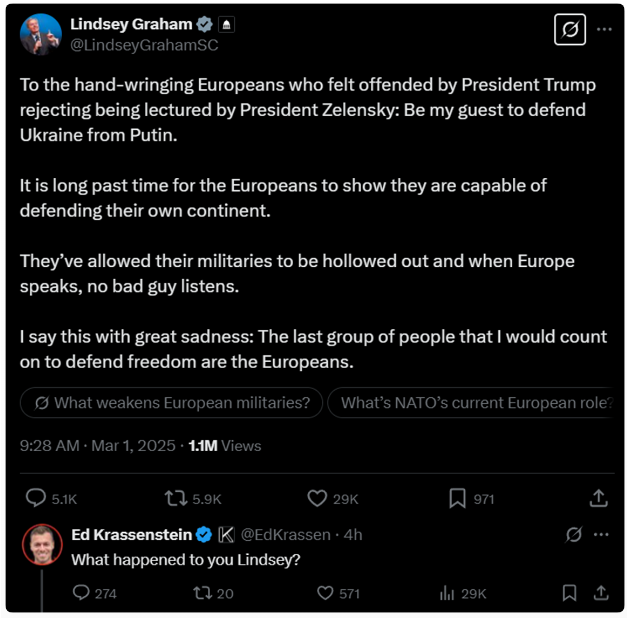Open the three-dot menu on Krassenstein's reply
This screenshot has width=628, height=619.
600,535
